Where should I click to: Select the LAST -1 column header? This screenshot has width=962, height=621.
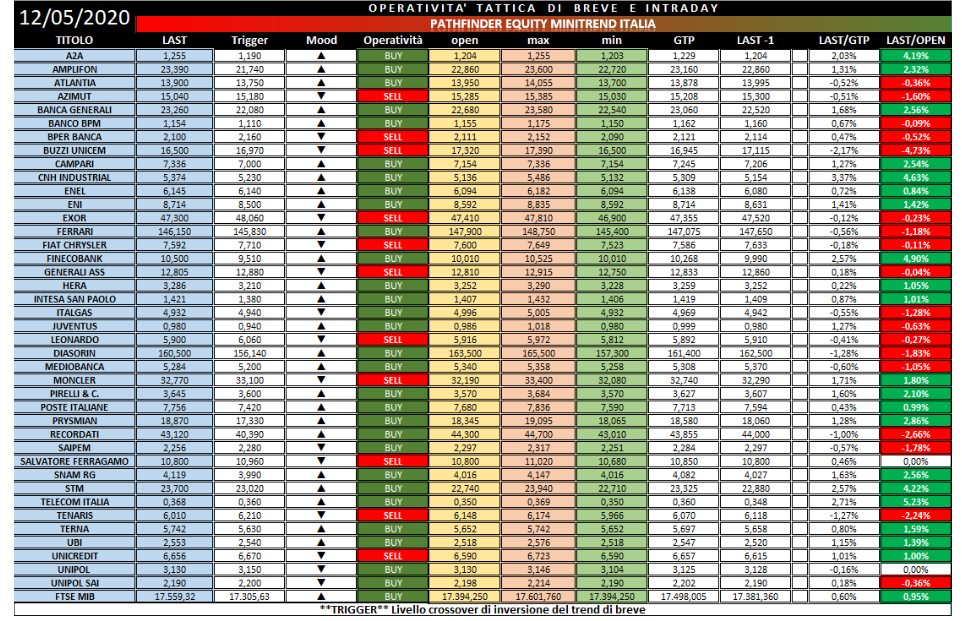[755, 40]
